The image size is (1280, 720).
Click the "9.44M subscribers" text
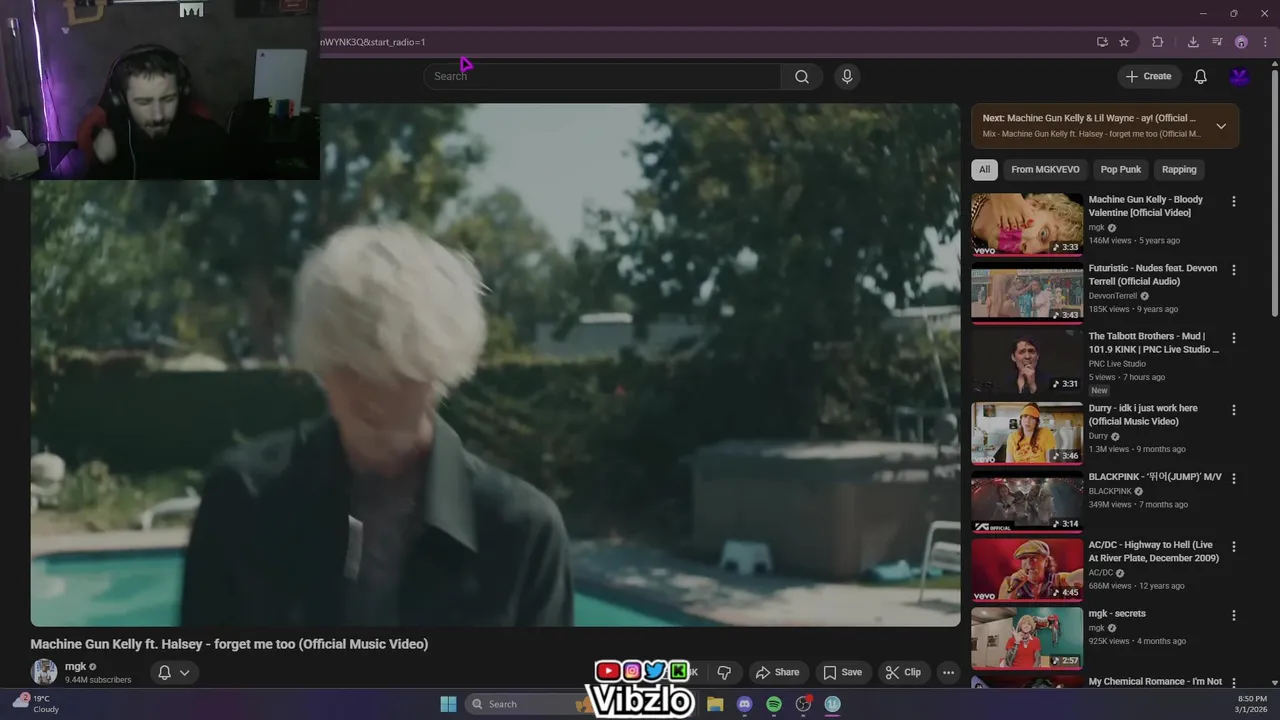[98, 680]
